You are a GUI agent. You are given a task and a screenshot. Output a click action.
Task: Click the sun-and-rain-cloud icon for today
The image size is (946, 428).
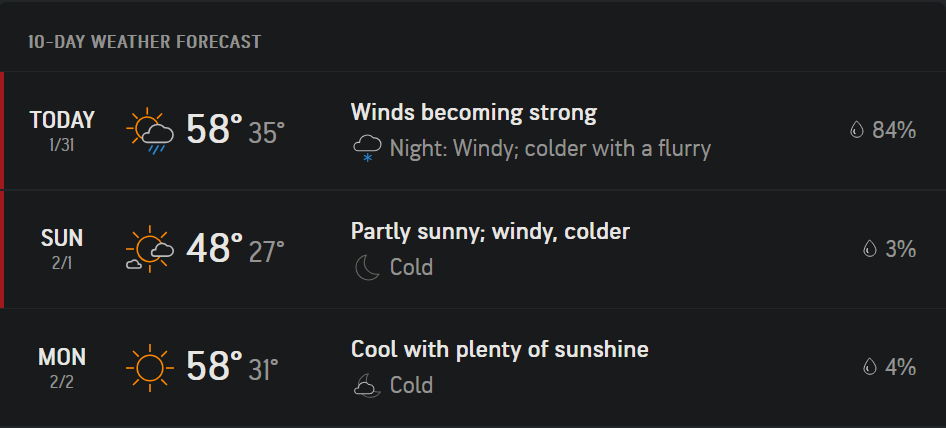click(150, 130)
